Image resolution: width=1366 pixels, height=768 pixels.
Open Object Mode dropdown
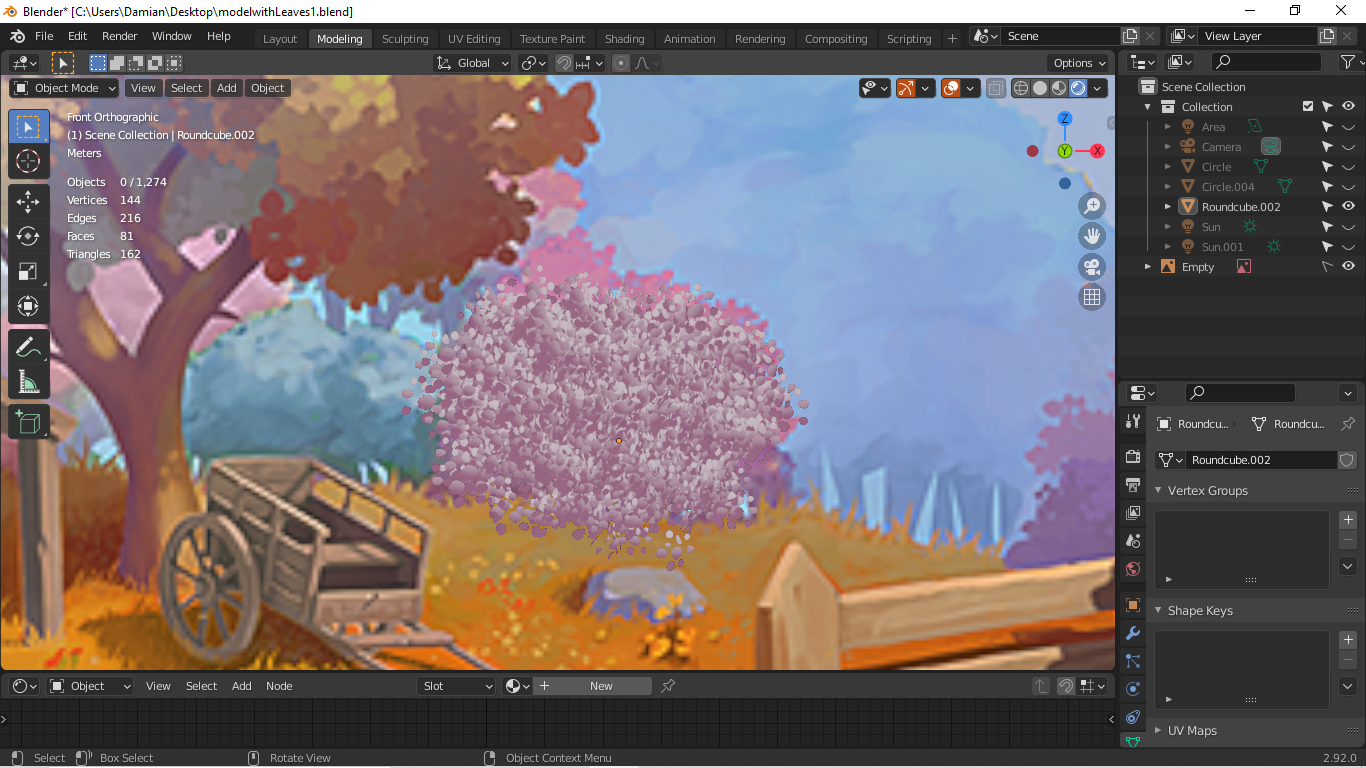[65, 88]
